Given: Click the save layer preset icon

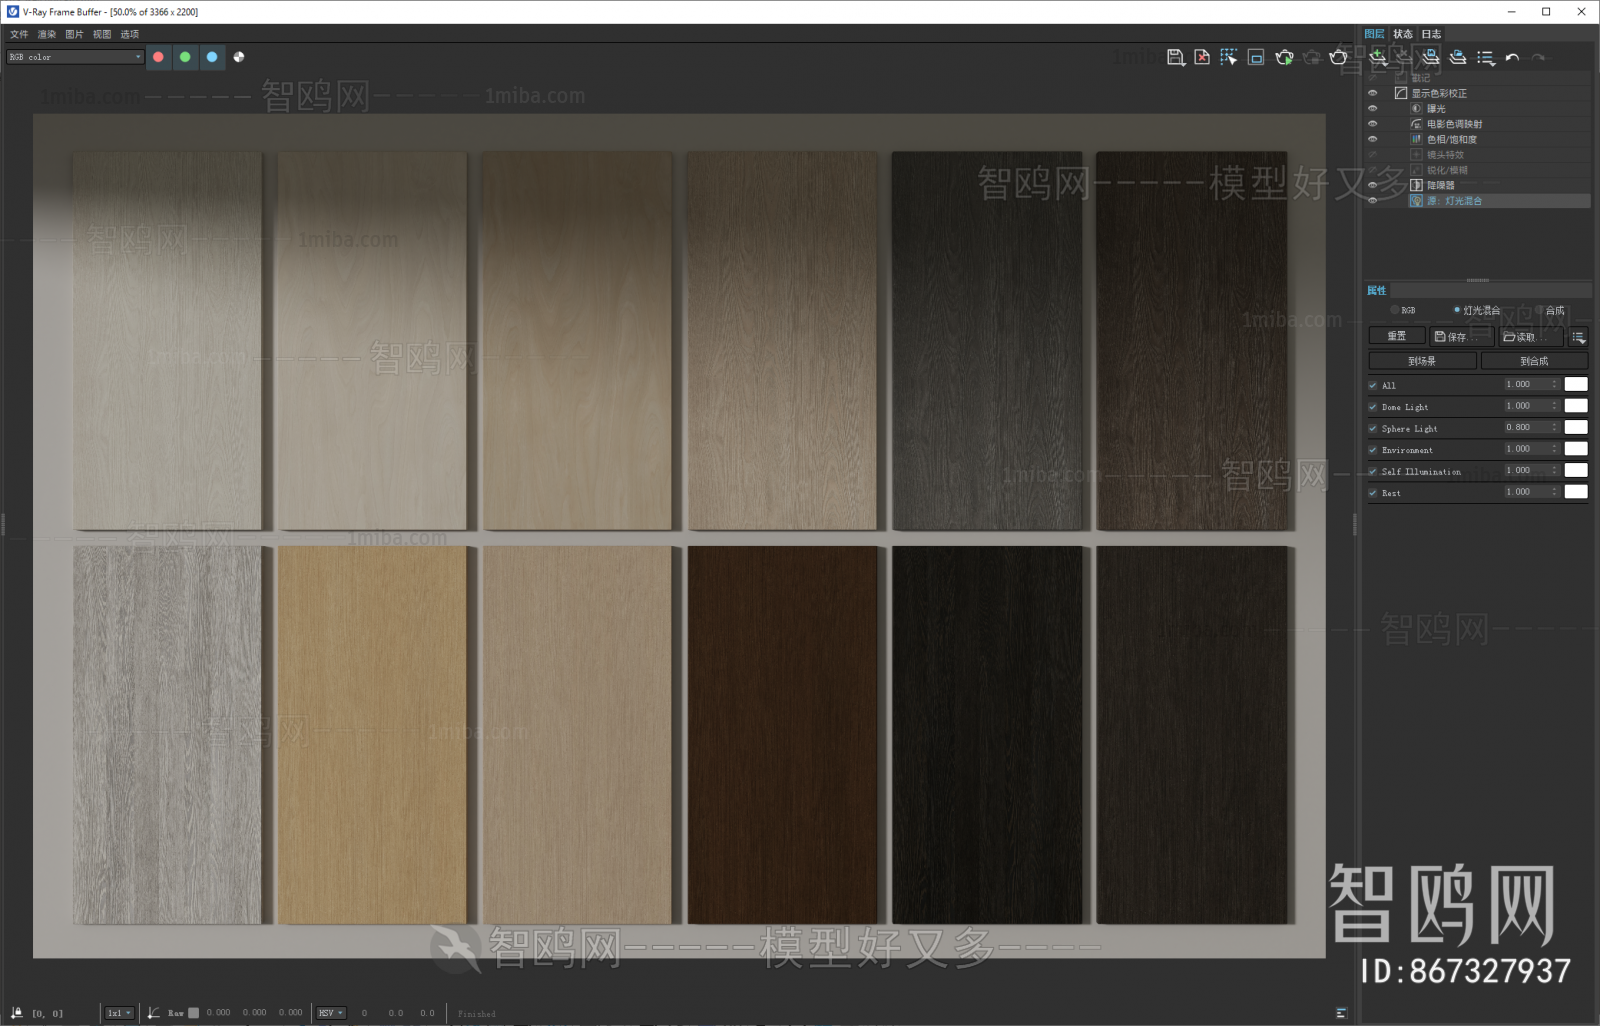Looking at the screenshot, I should pyautogui.click(x=1431, y=57).
